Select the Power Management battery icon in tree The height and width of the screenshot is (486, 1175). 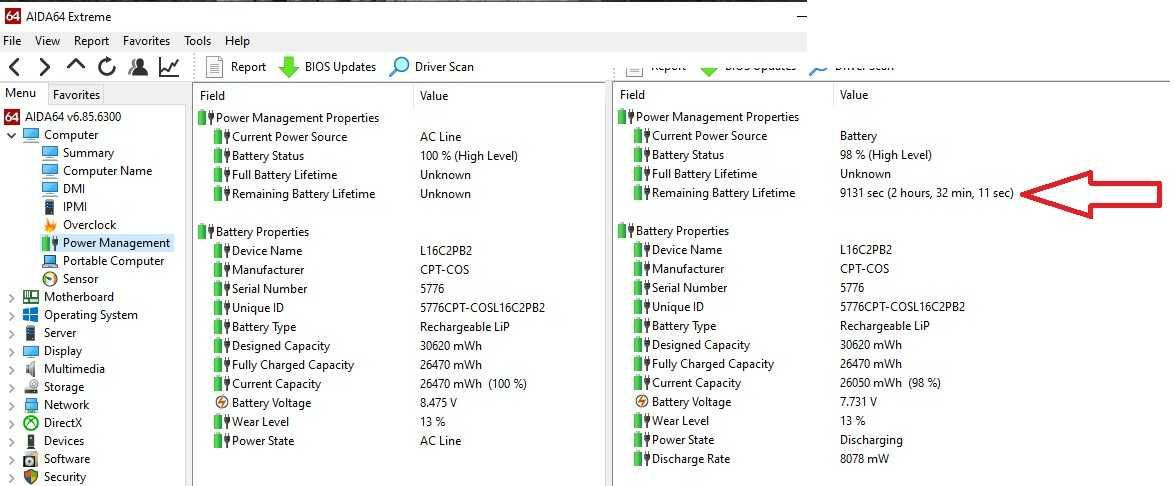pos(49,243)
